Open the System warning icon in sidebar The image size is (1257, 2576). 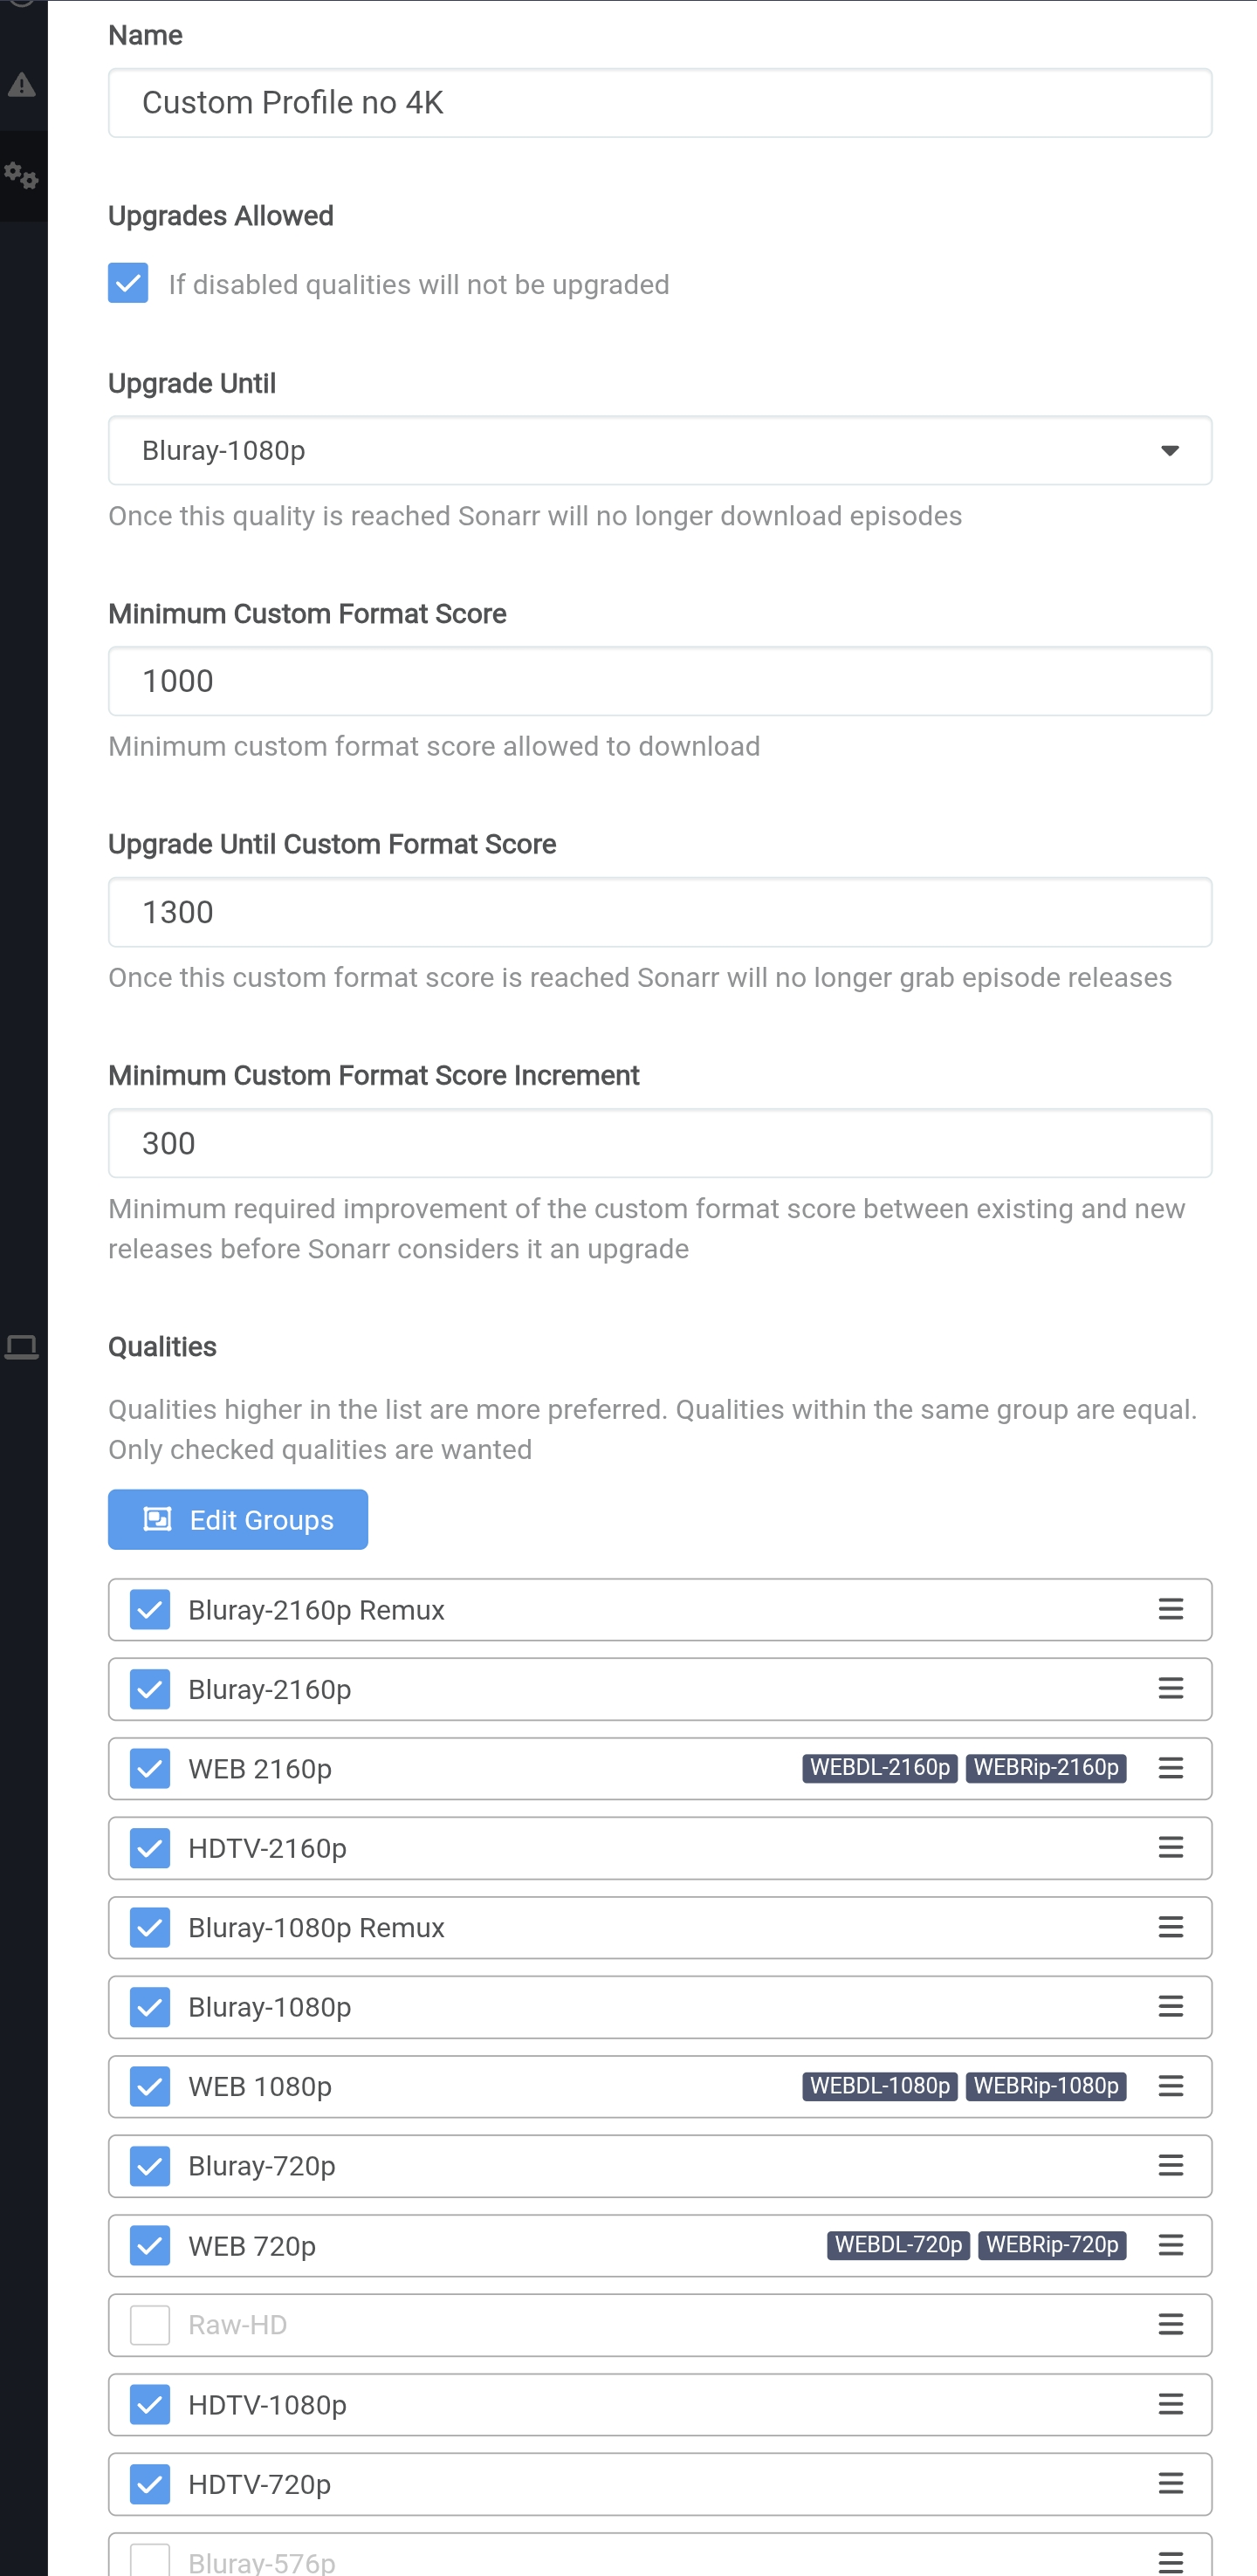tap(22, 85)
